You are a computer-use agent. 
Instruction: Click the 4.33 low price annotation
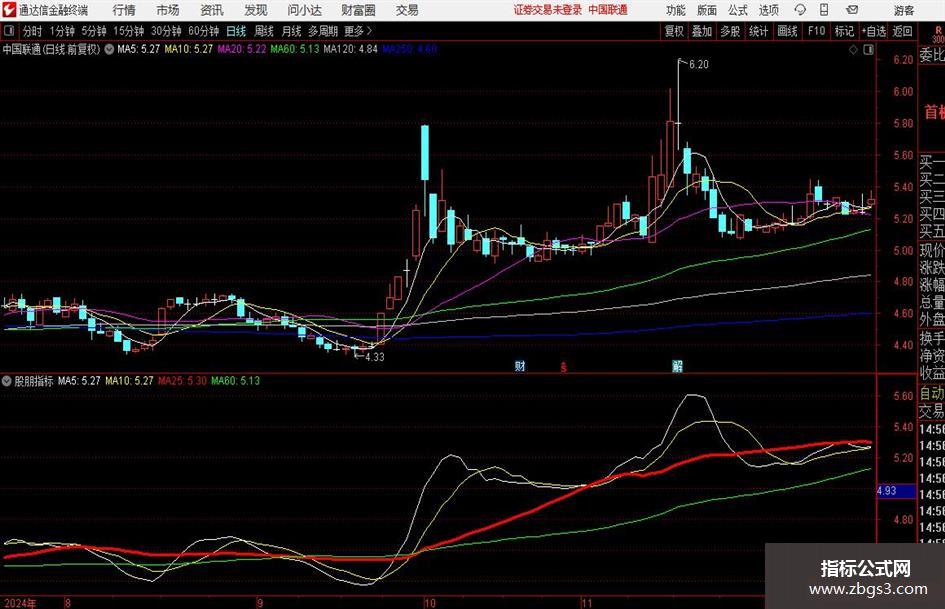click(374, 357)
